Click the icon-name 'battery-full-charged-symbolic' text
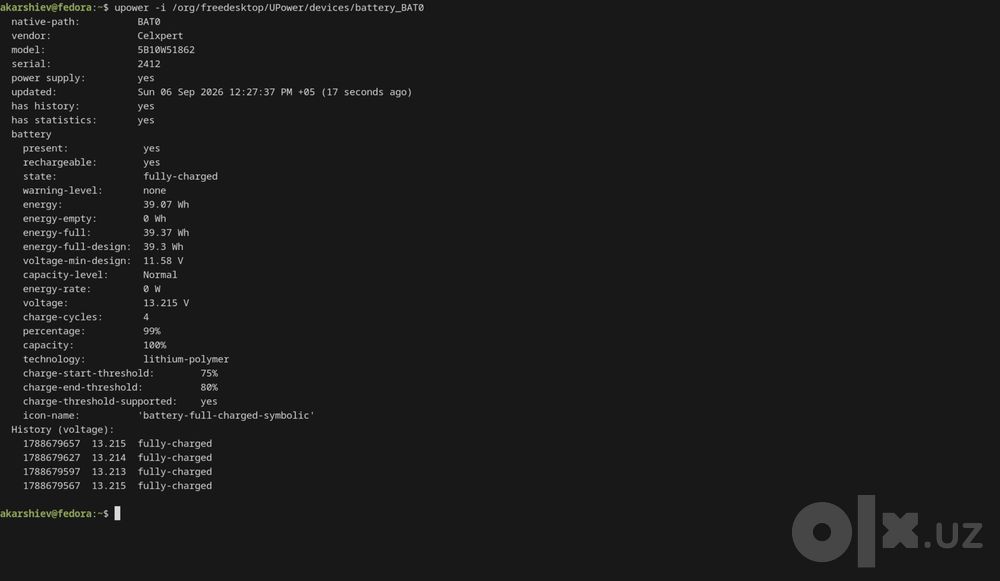This screenshot has height=581, width=1000. point(226,415)
